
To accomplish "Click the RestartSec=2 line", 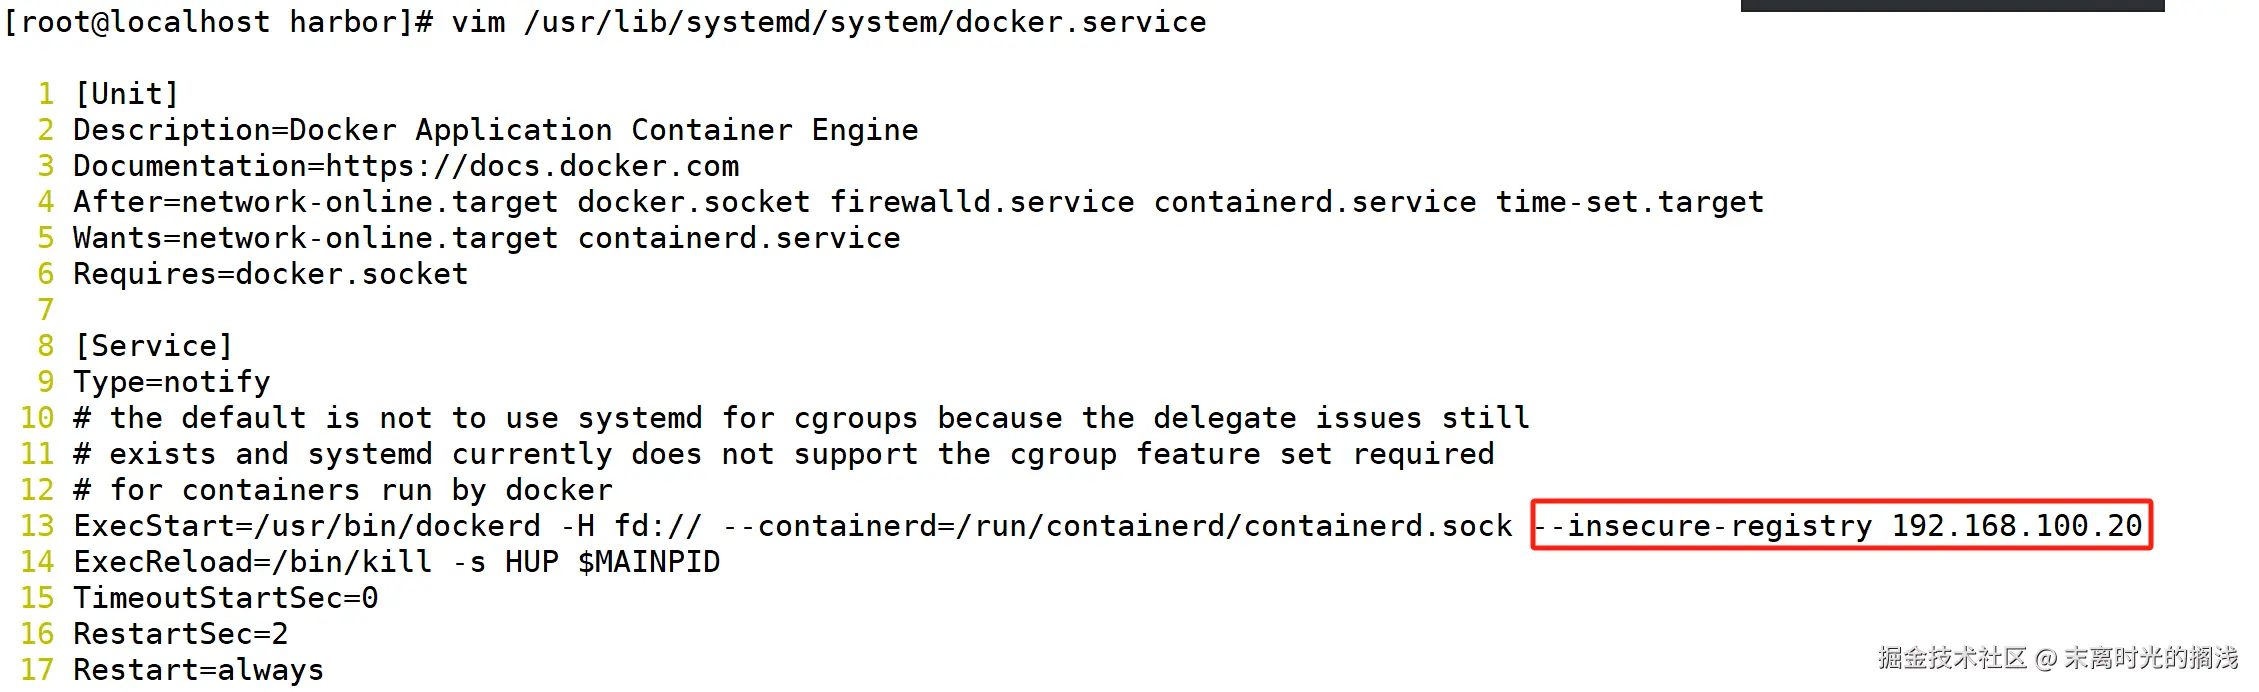I will click(x=181, y=634).
